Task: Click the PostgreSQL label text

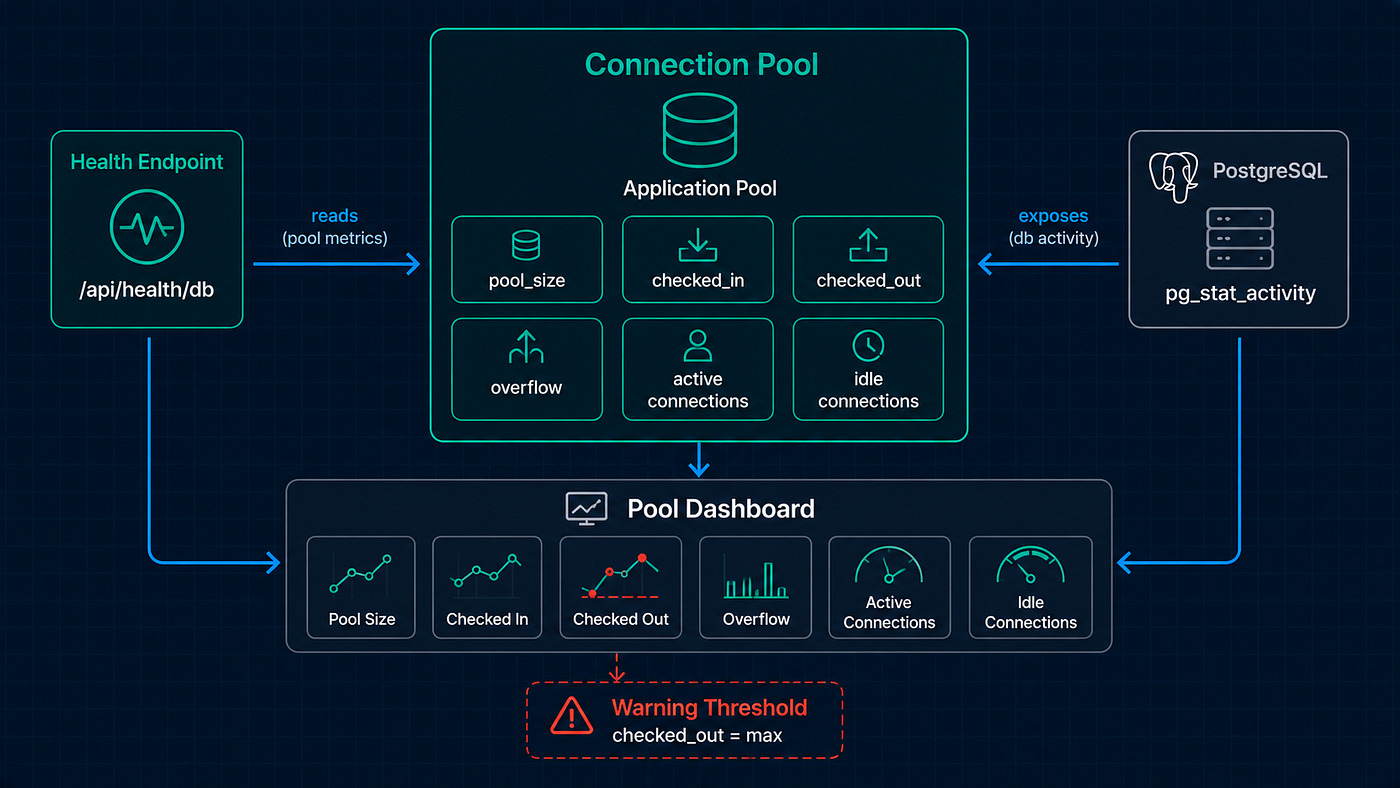Action: [x=1270, y=171]
